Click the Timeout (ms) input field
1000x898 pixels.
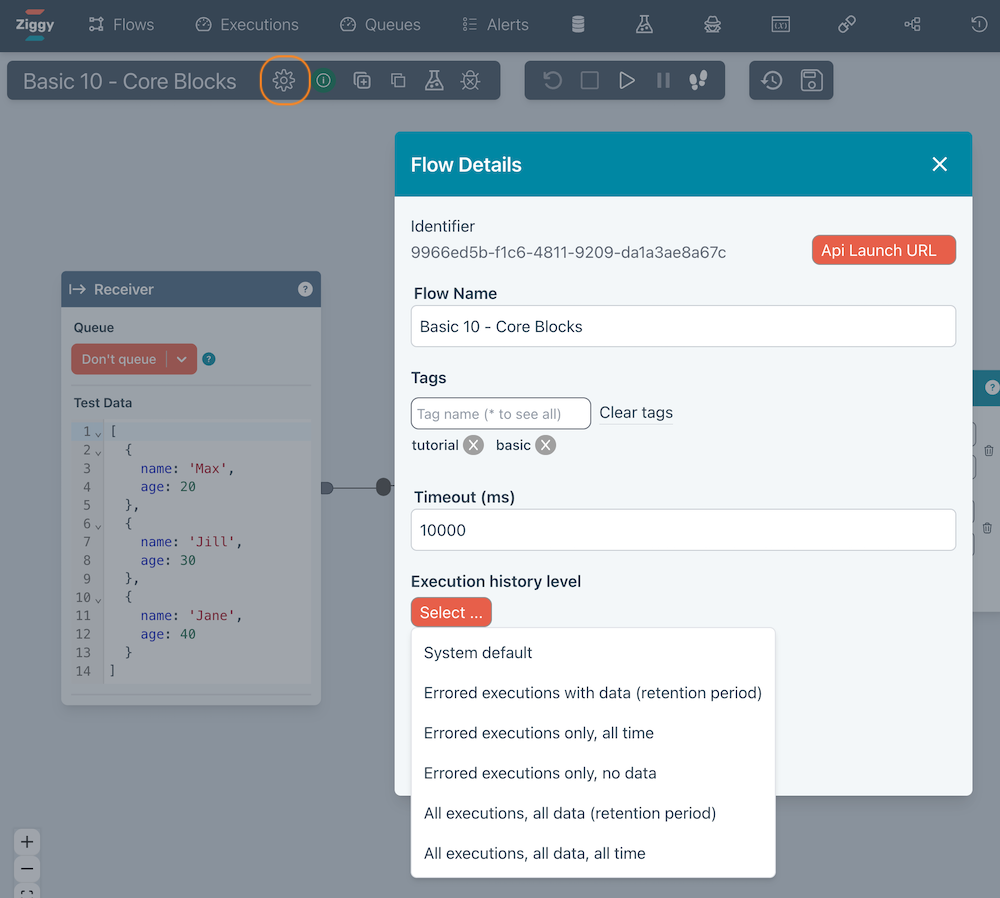(x=683, y=530)
